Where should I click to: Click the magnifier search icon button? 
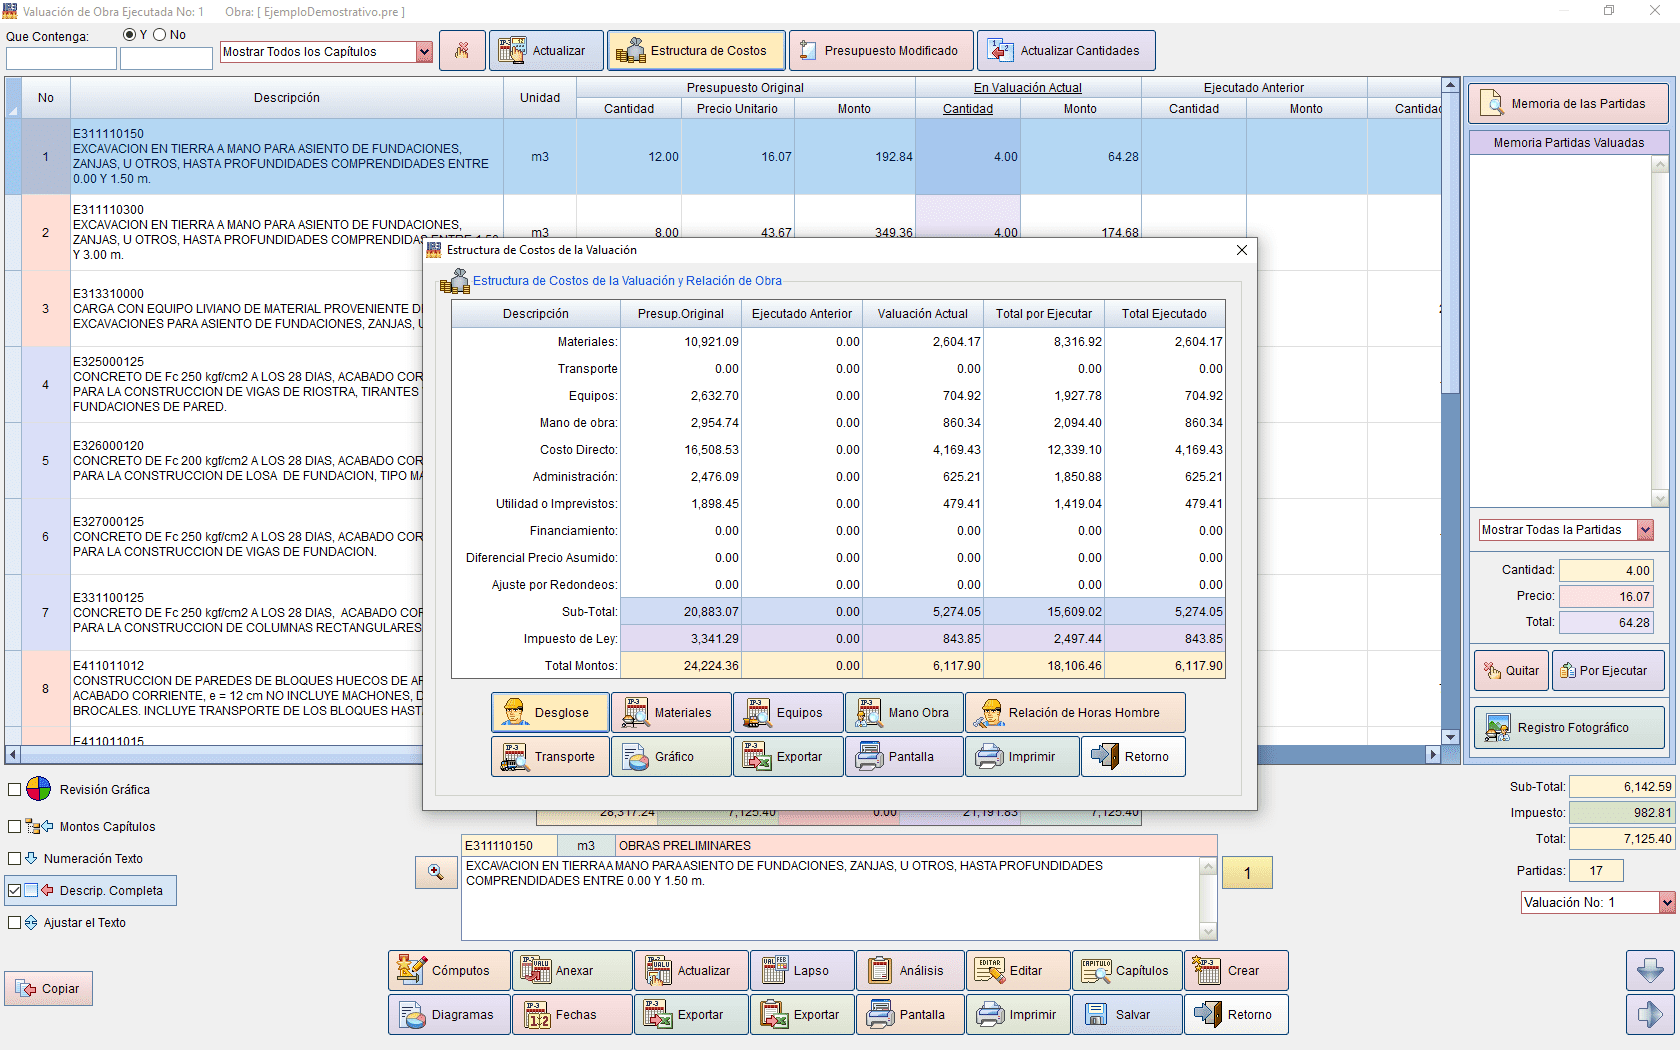[x=436, y=872]
